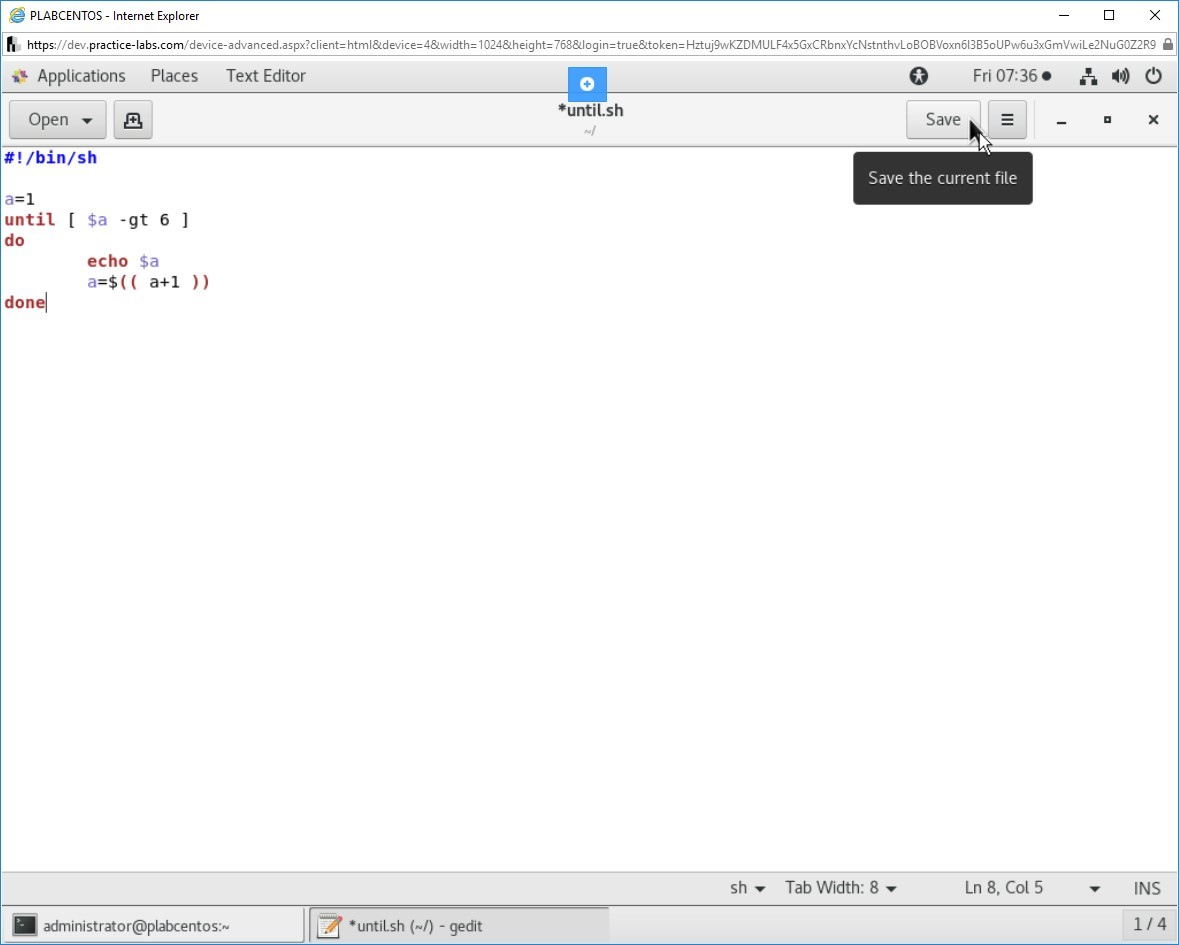Click the blue remote session pin icon
This screenshot has width=1179, height=945.
point(587,84)
